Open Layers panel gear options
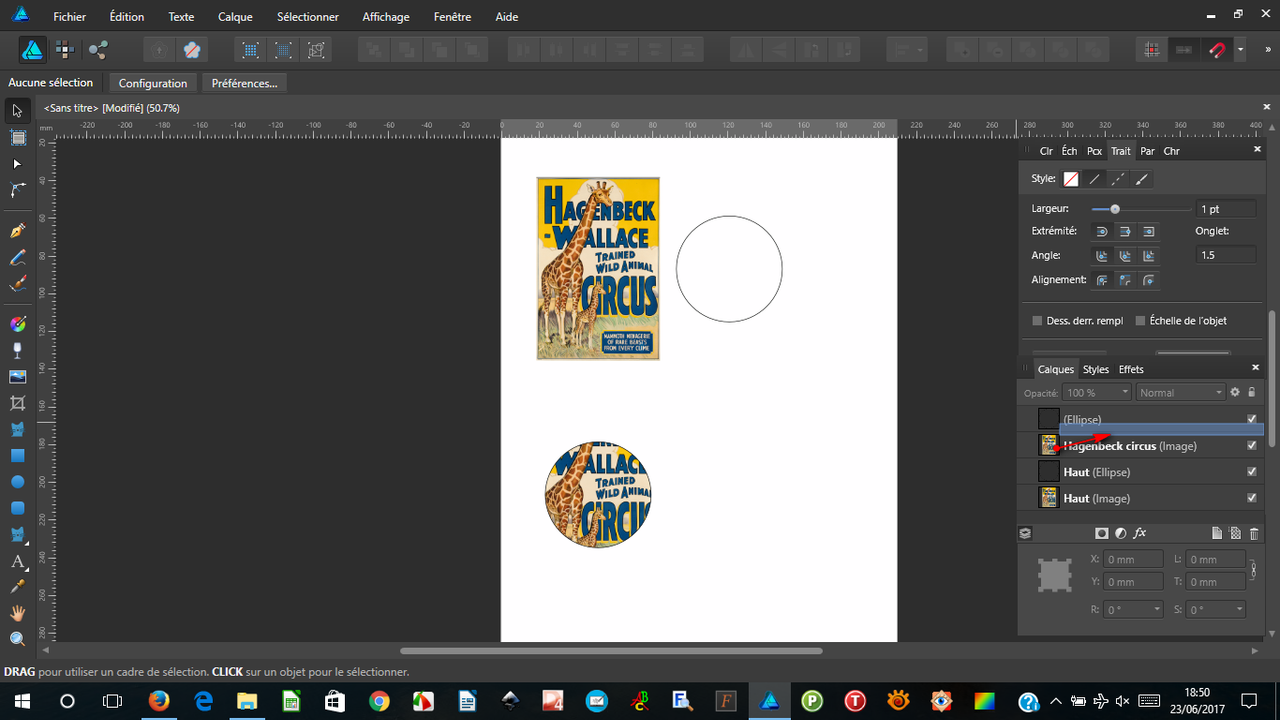The height and width of the screenshot is (720, 1280). (1235, 393)
